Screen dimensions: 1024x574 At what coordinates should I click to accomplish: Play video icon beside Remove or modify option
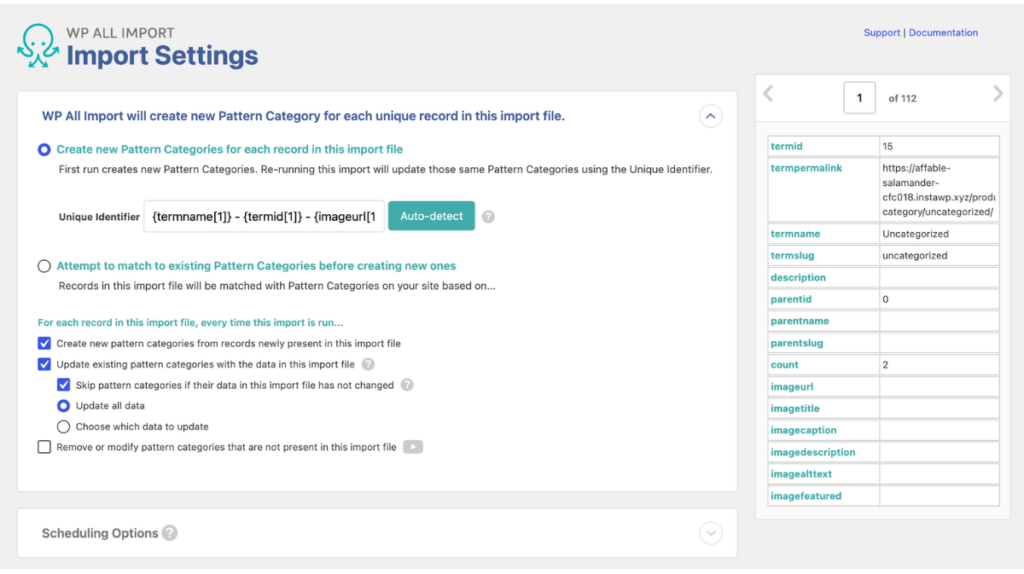point(413,447)
